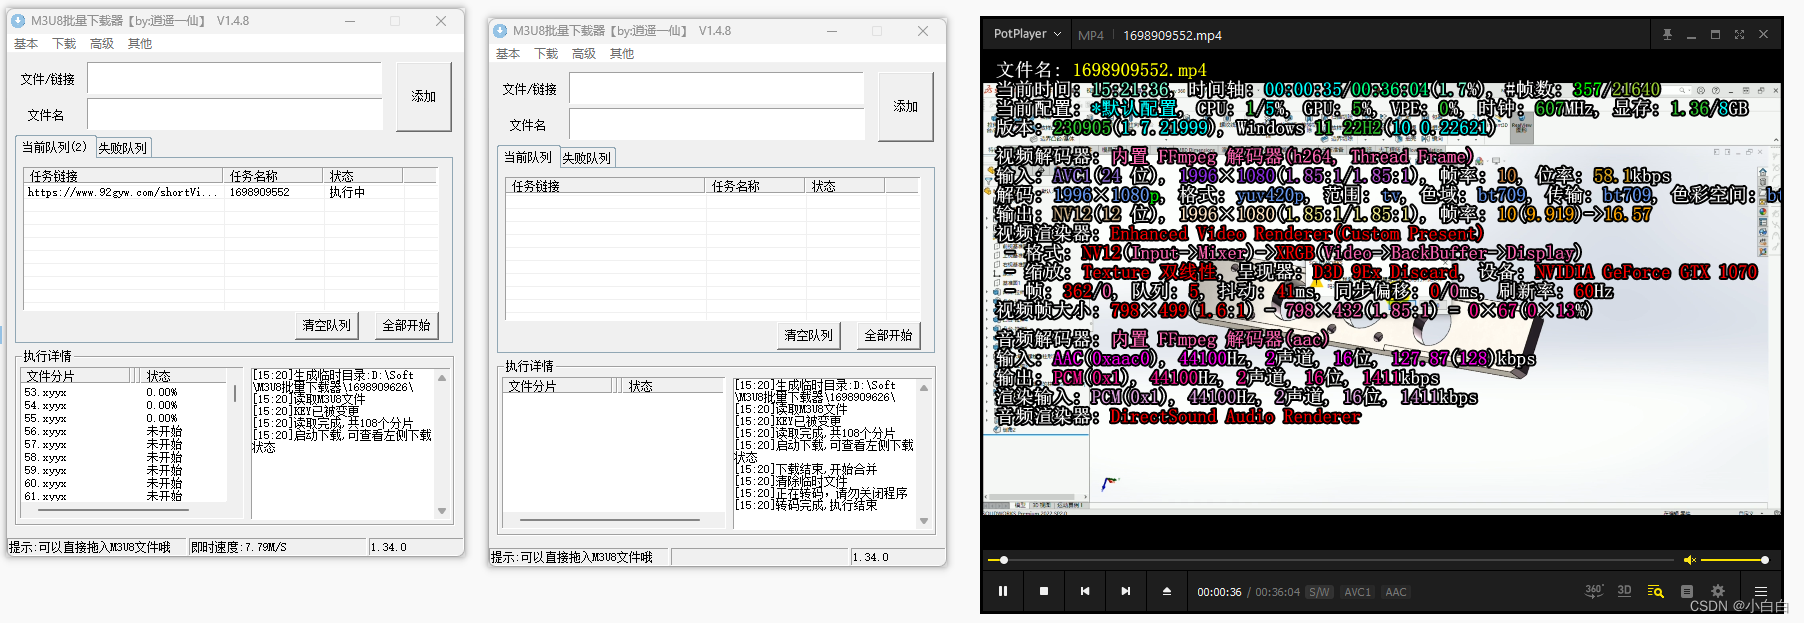Click log scroll-down arrow in middle window
Viewport: 1804px width, 623px height.
(x=924, y=521)
